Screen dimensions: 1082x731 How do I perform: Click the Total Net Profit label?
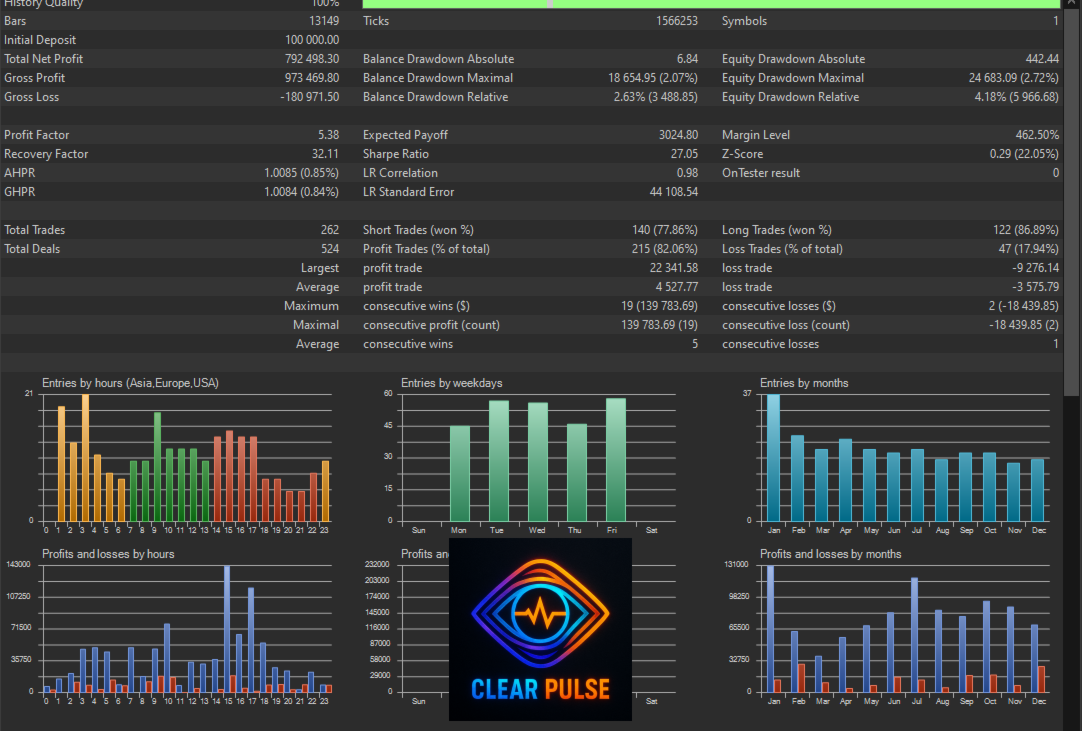tap(43, 59)
